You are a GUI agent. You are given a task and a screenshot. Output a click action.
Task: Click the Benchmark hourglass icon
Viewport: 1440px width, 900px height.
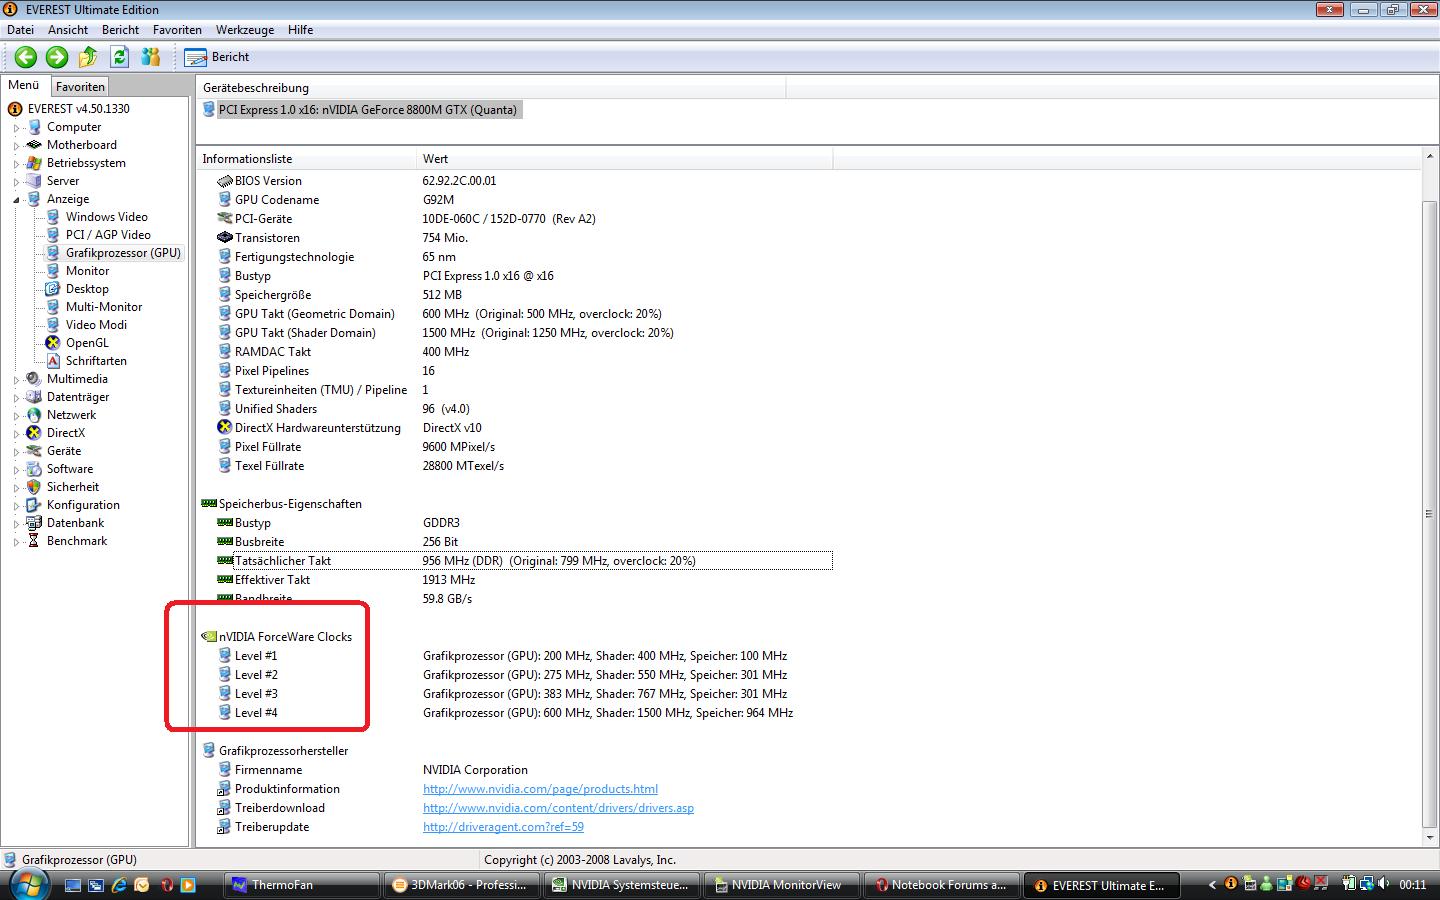[x=34, y=541]
